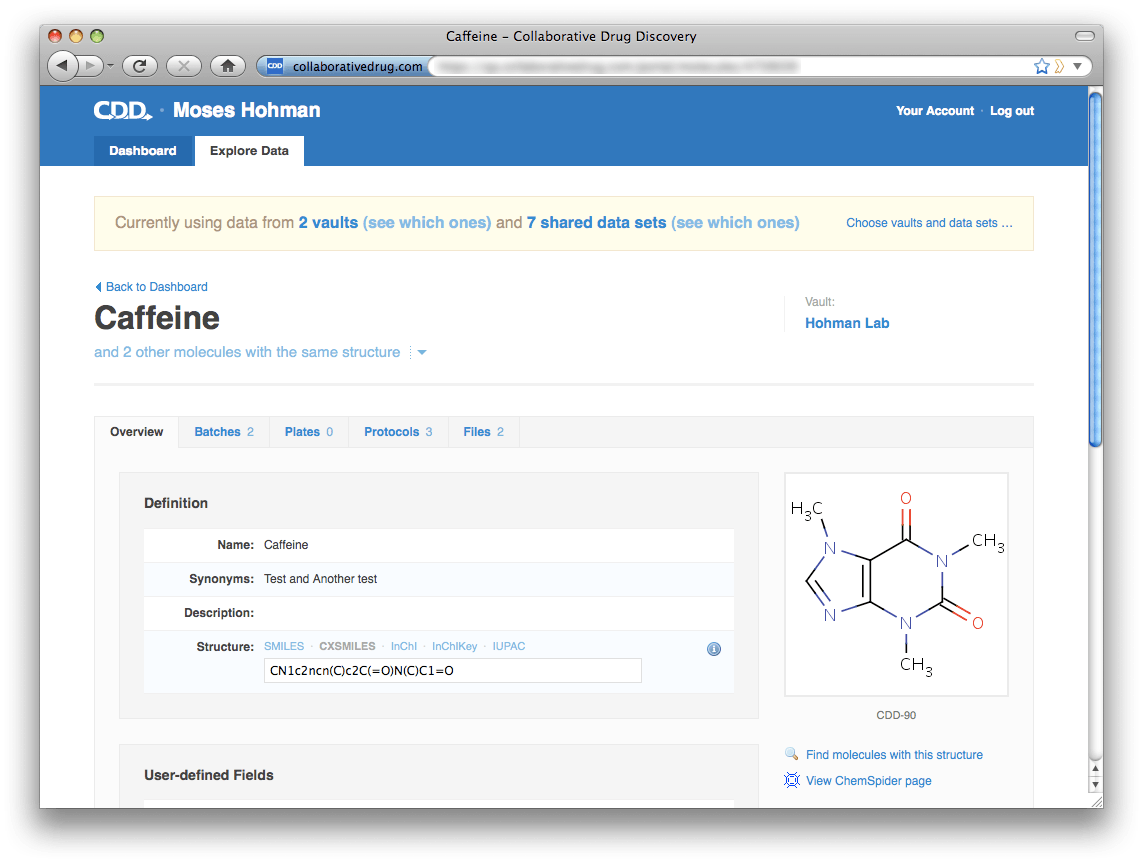Click the CDD-90 caption under structure
The image size is (1143, 863).
click(x=896, y=716)
